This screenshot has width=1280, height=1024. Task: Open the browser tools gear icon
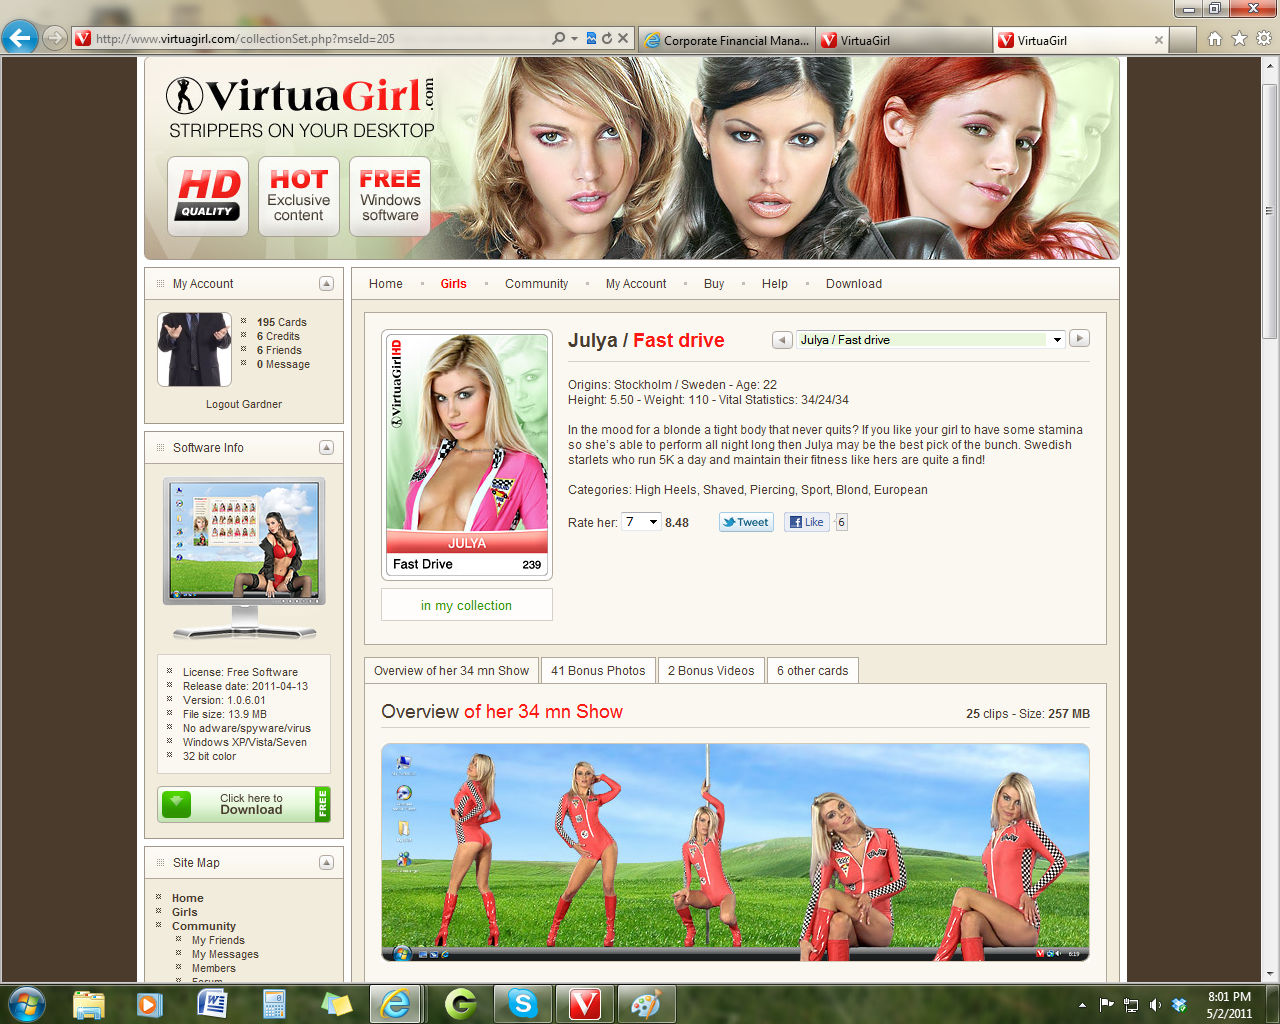click(1263, 39)
